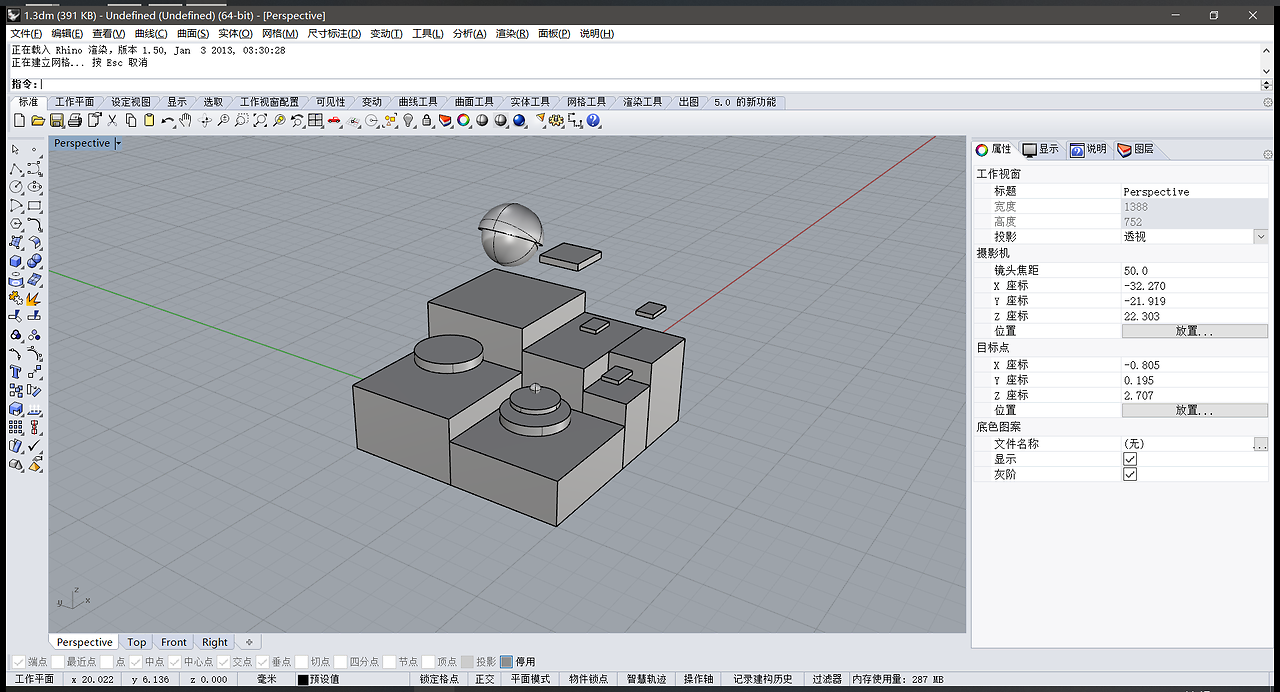Open the toolbar tabs gear options menu
This screenshot has height=692, width=1280.
[x=1268, y=102]
